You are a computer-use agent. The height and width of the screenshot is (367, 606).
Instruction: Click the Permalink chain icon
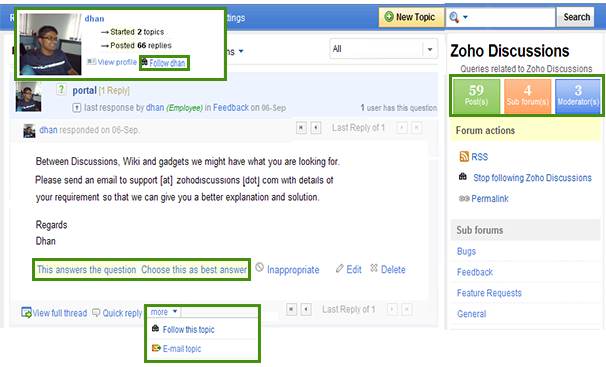pyautogui.click(x=464, y=199)
